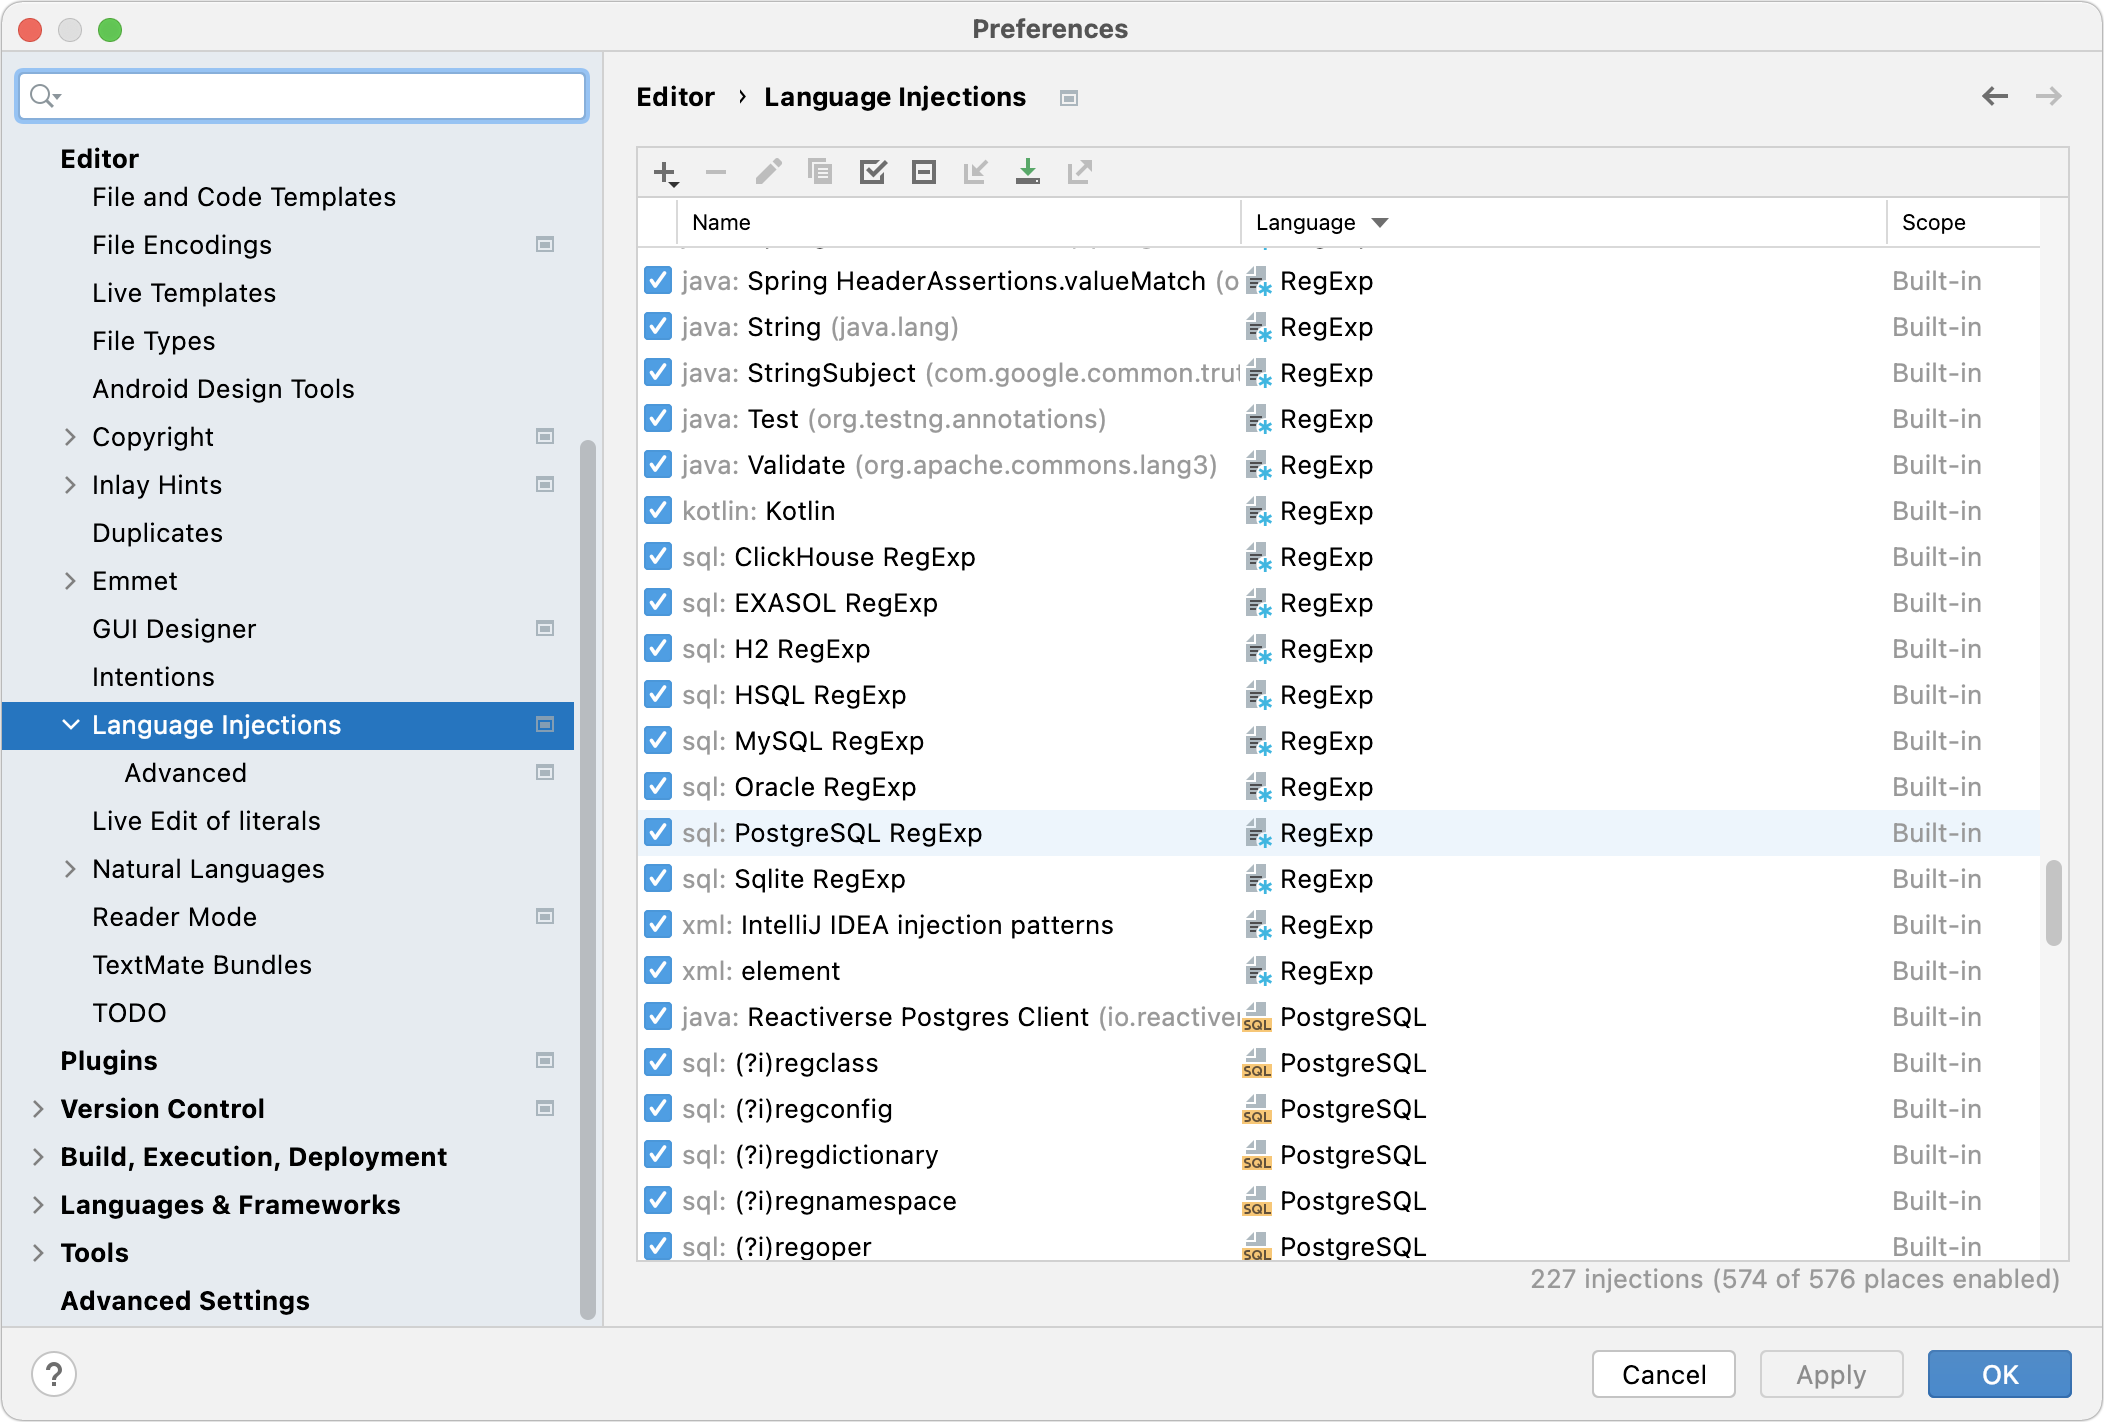Select TextMate Bundles in the sidebar
The height and width of the screenshot is (1422, 2104).
pyautogui.click(x=202, y=964)
